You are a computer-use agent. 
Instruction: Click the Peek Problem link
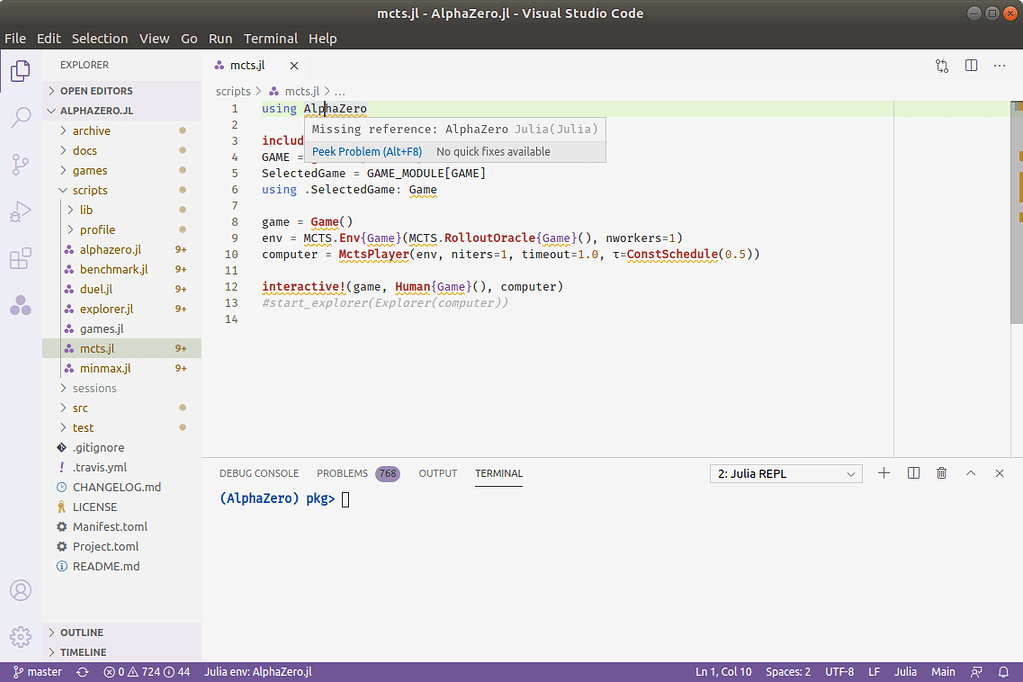click(367, 152)
